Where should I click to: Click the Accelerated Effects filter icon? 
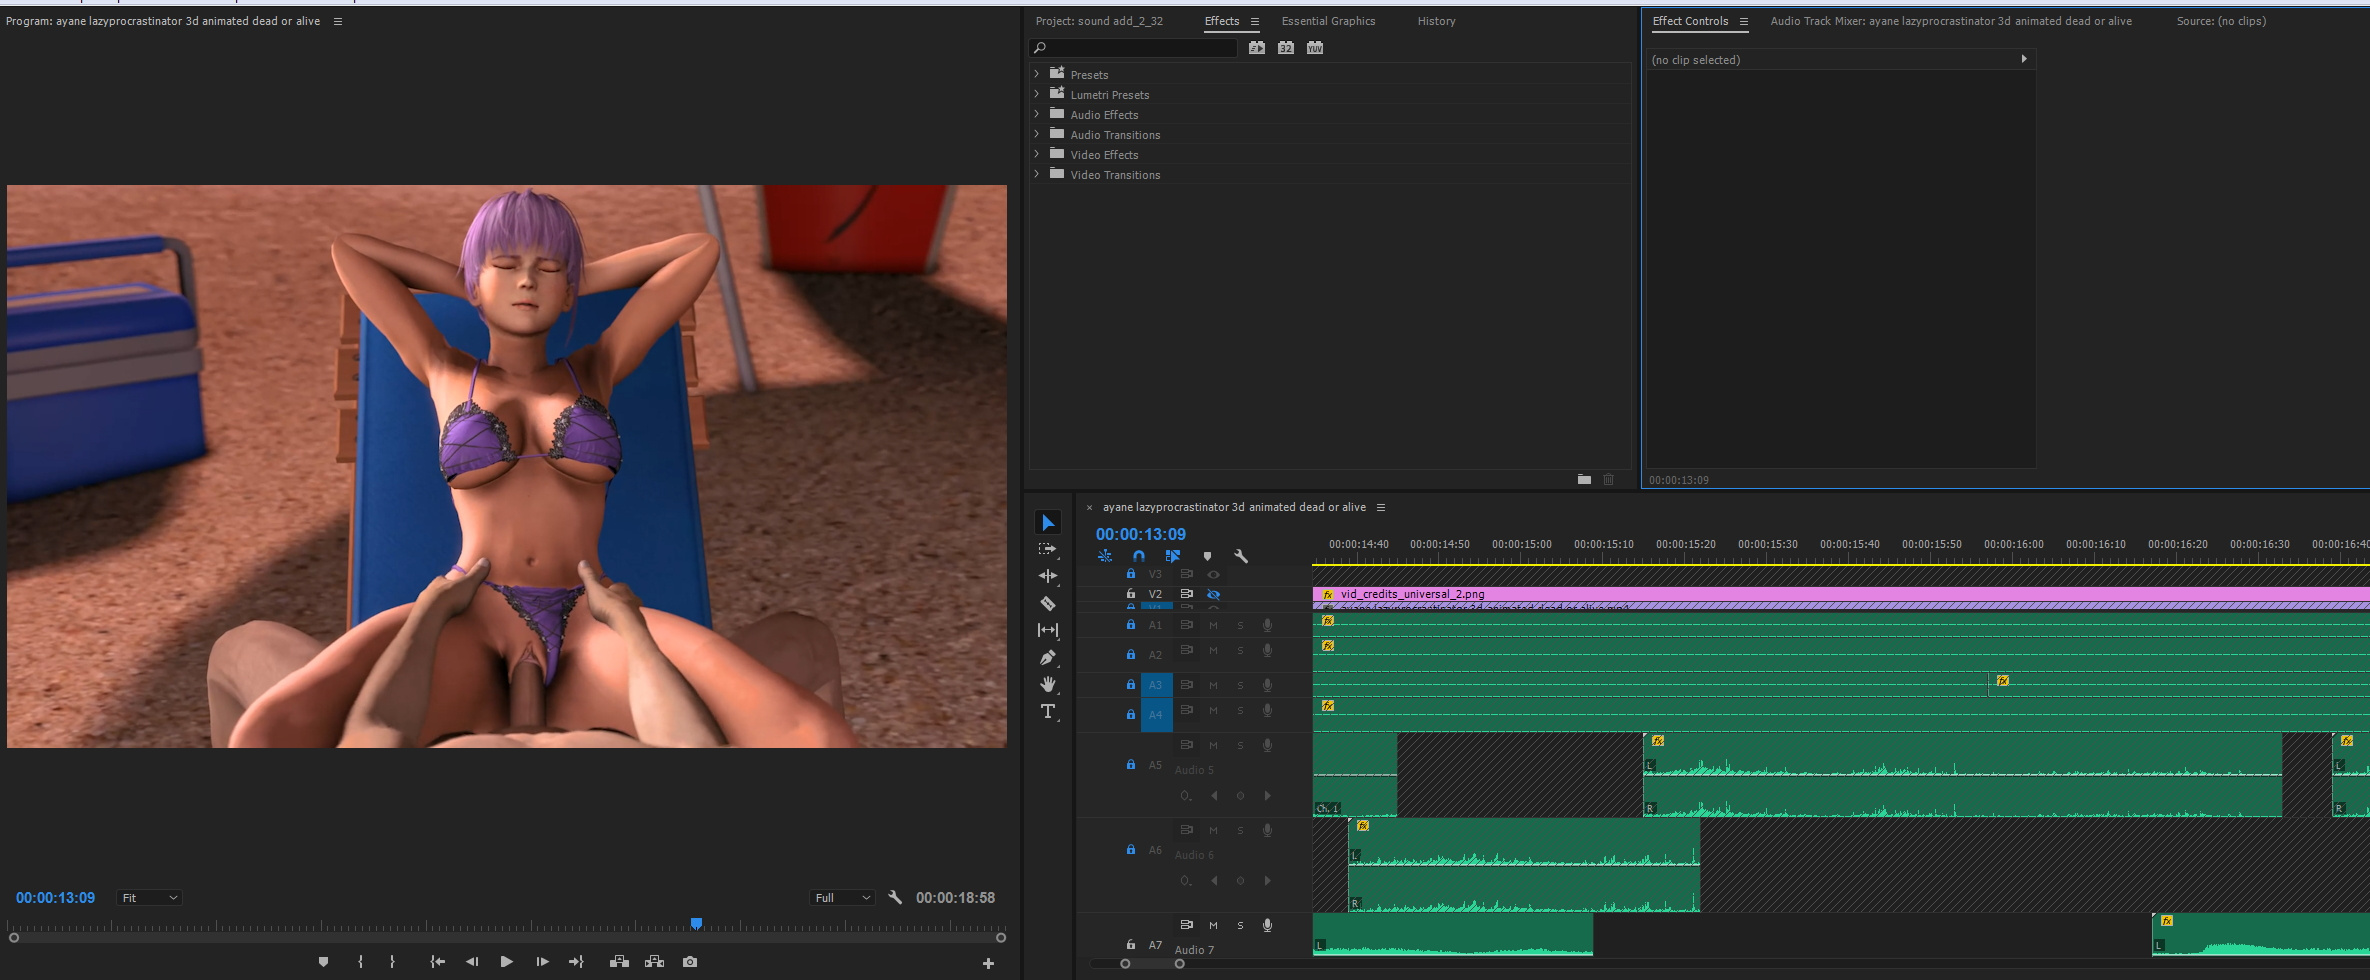click(x=1257, y=48)
